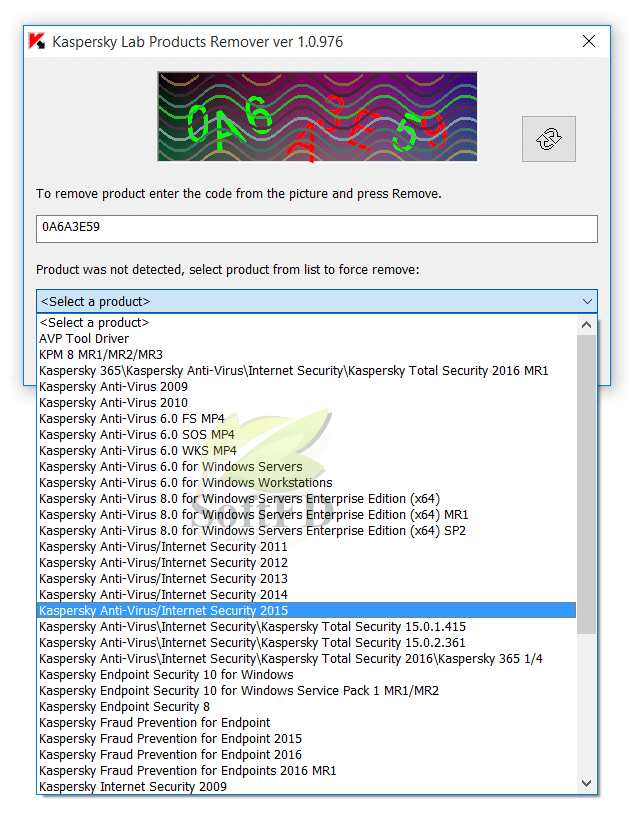Pick Total Security 15.0.2.361 entry

point(306,643)
